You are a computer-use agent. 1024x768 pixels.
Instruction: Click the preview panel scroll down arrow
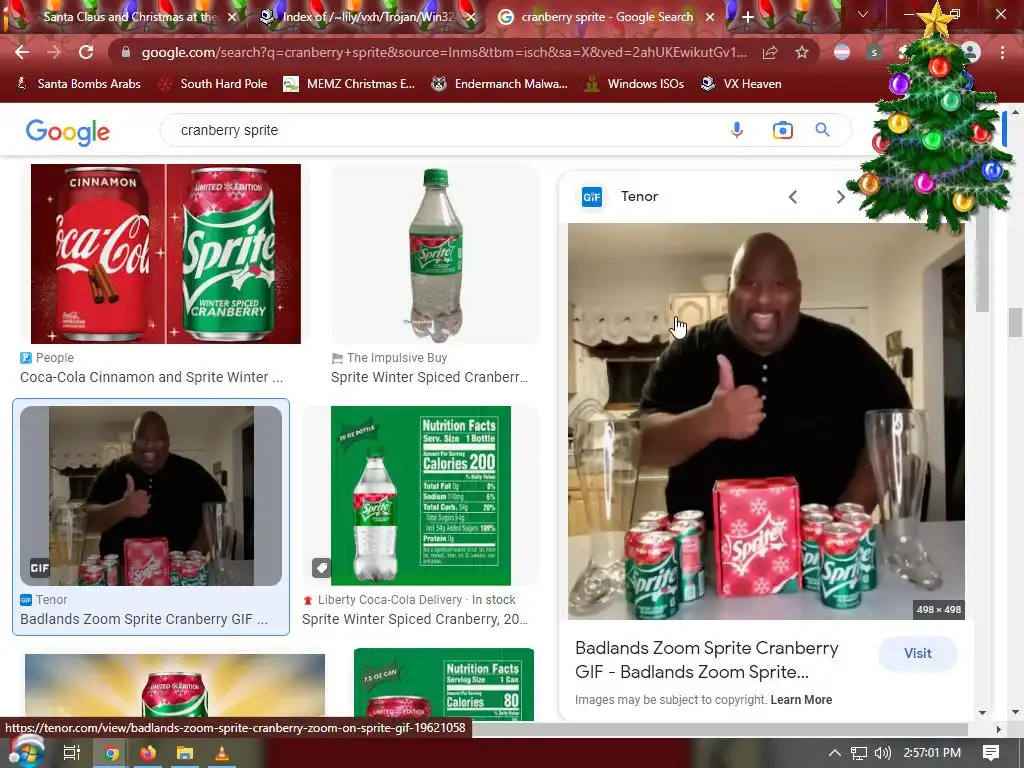click(984, 712)
